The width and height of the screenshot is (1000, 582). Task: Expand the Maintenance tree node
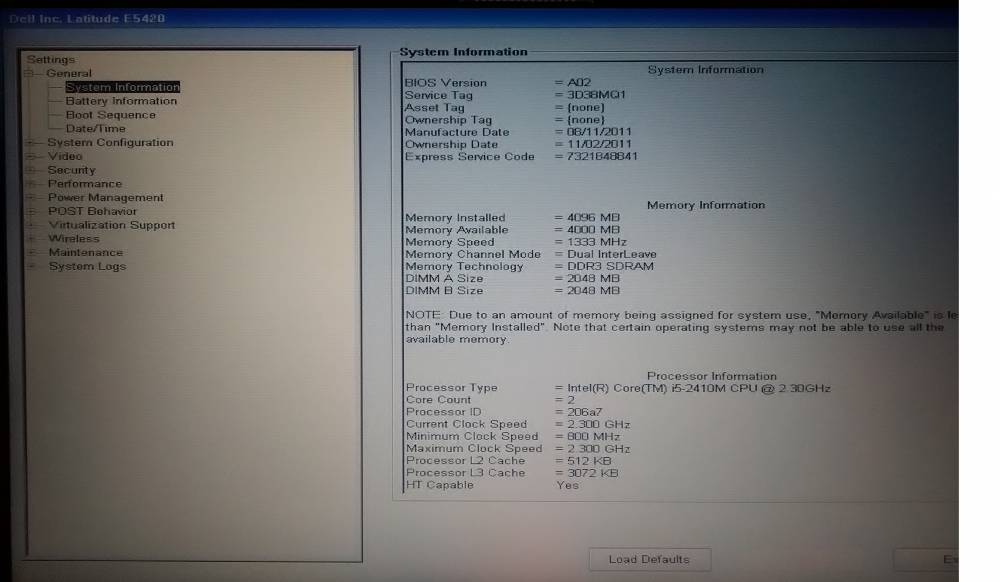[31, 252]
